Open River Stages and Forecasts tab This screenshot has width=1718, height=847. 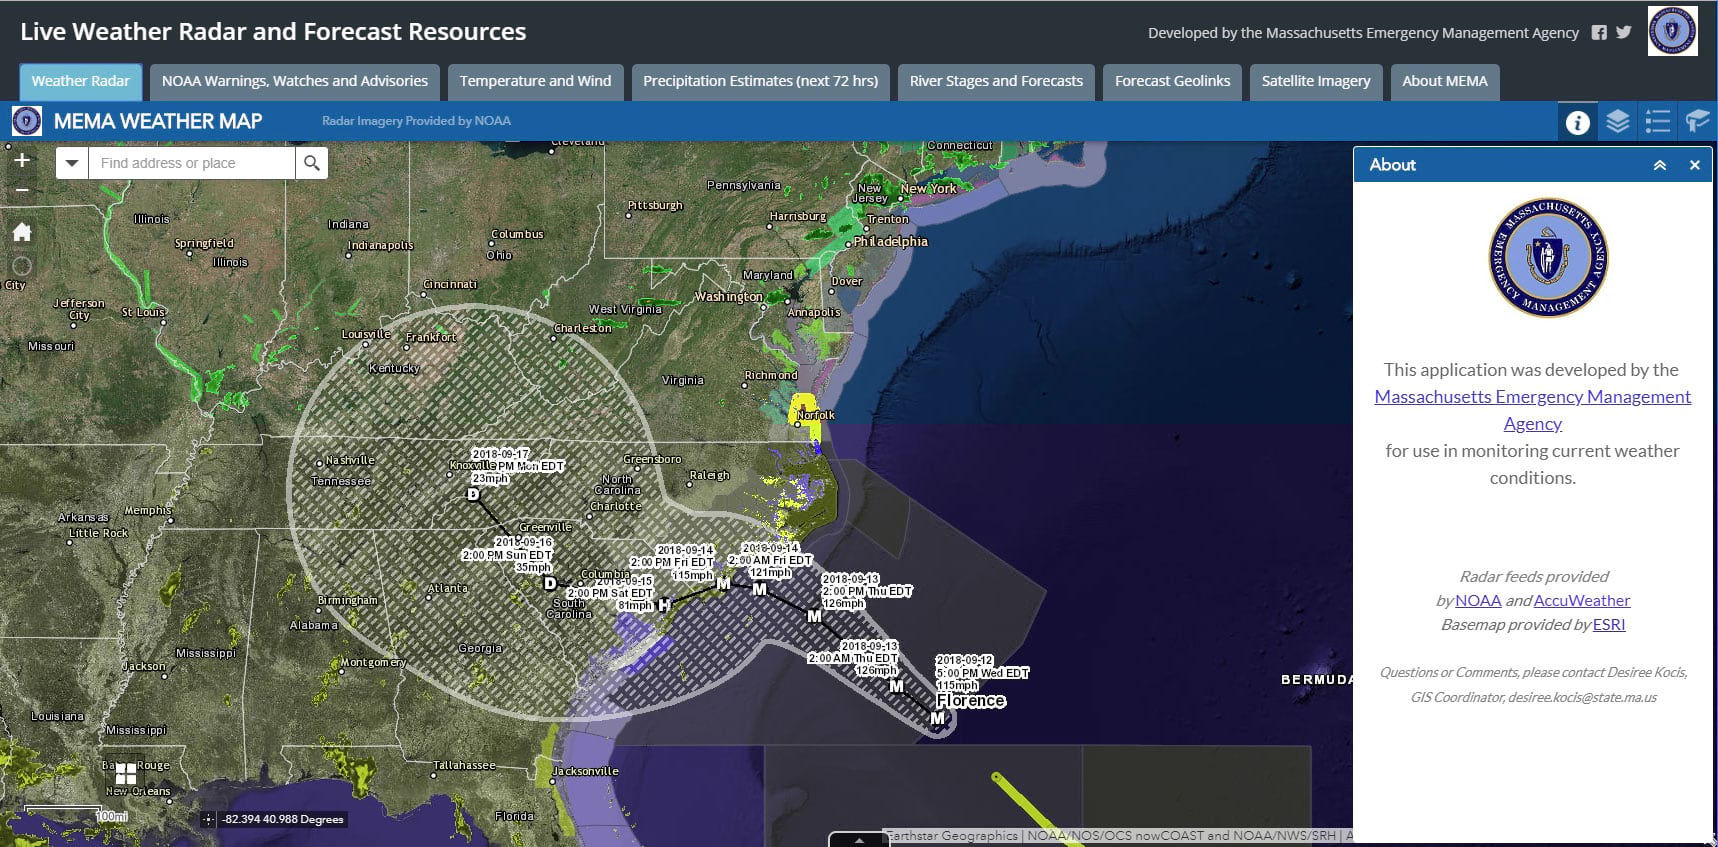[x=997, y=82]
